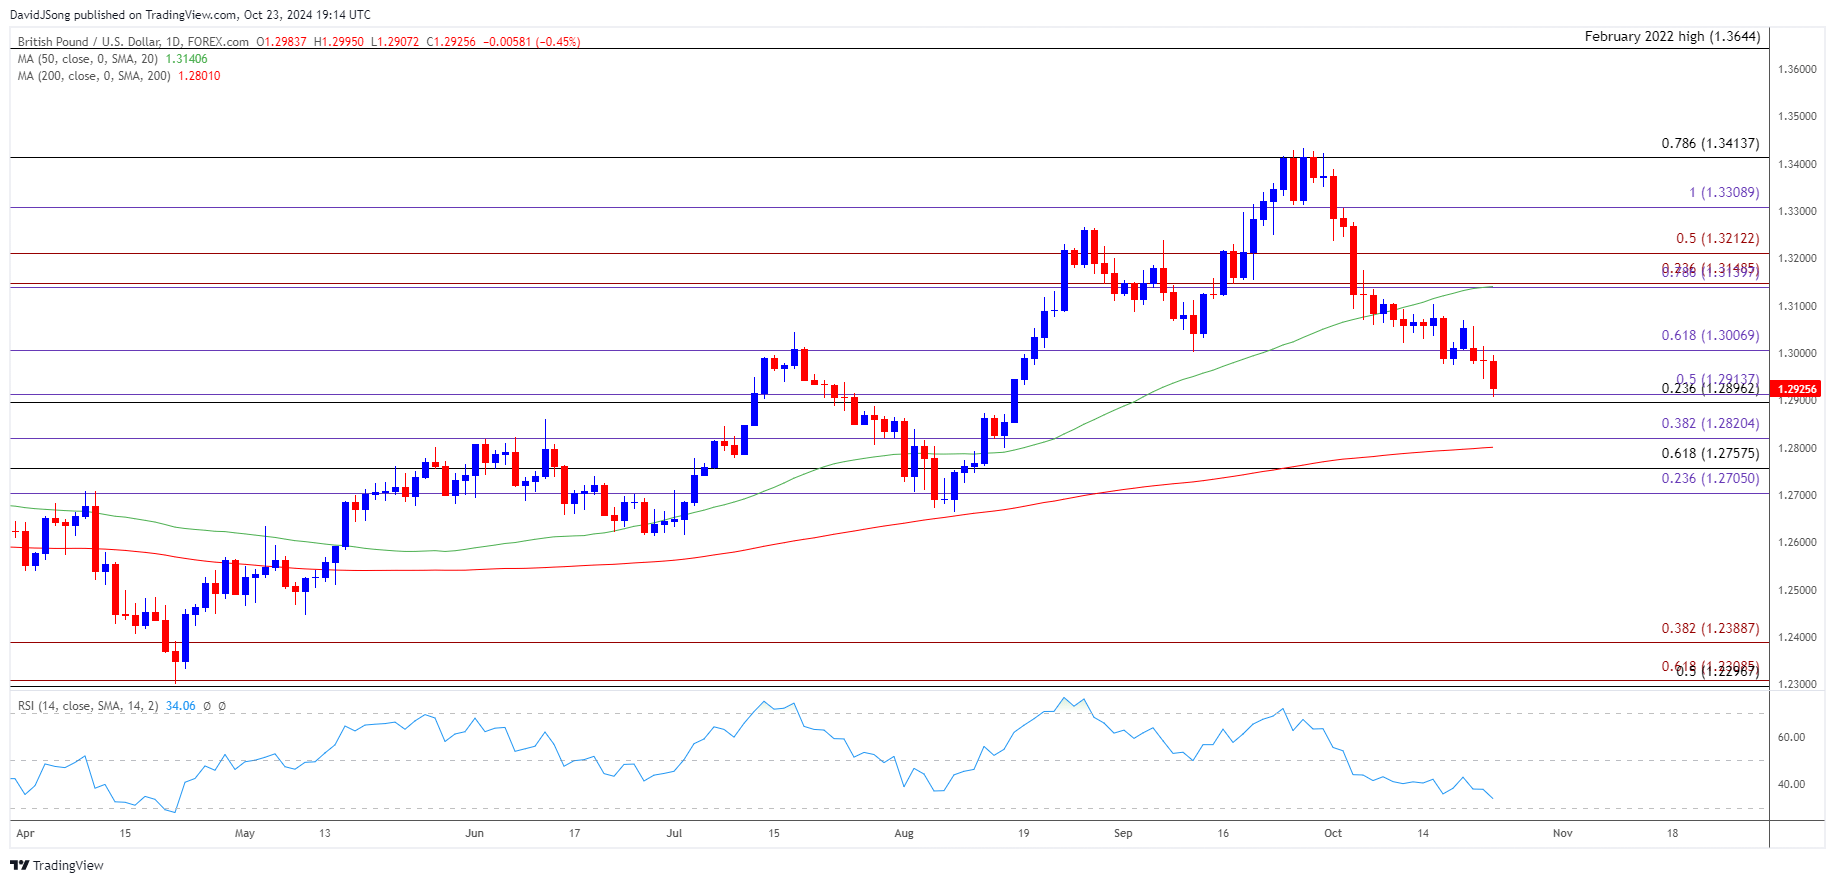Select the 0.786 (1.34137) Fibonacci label
The width and height of the screenshot is (1835, 883).
tap(1709, 143)
